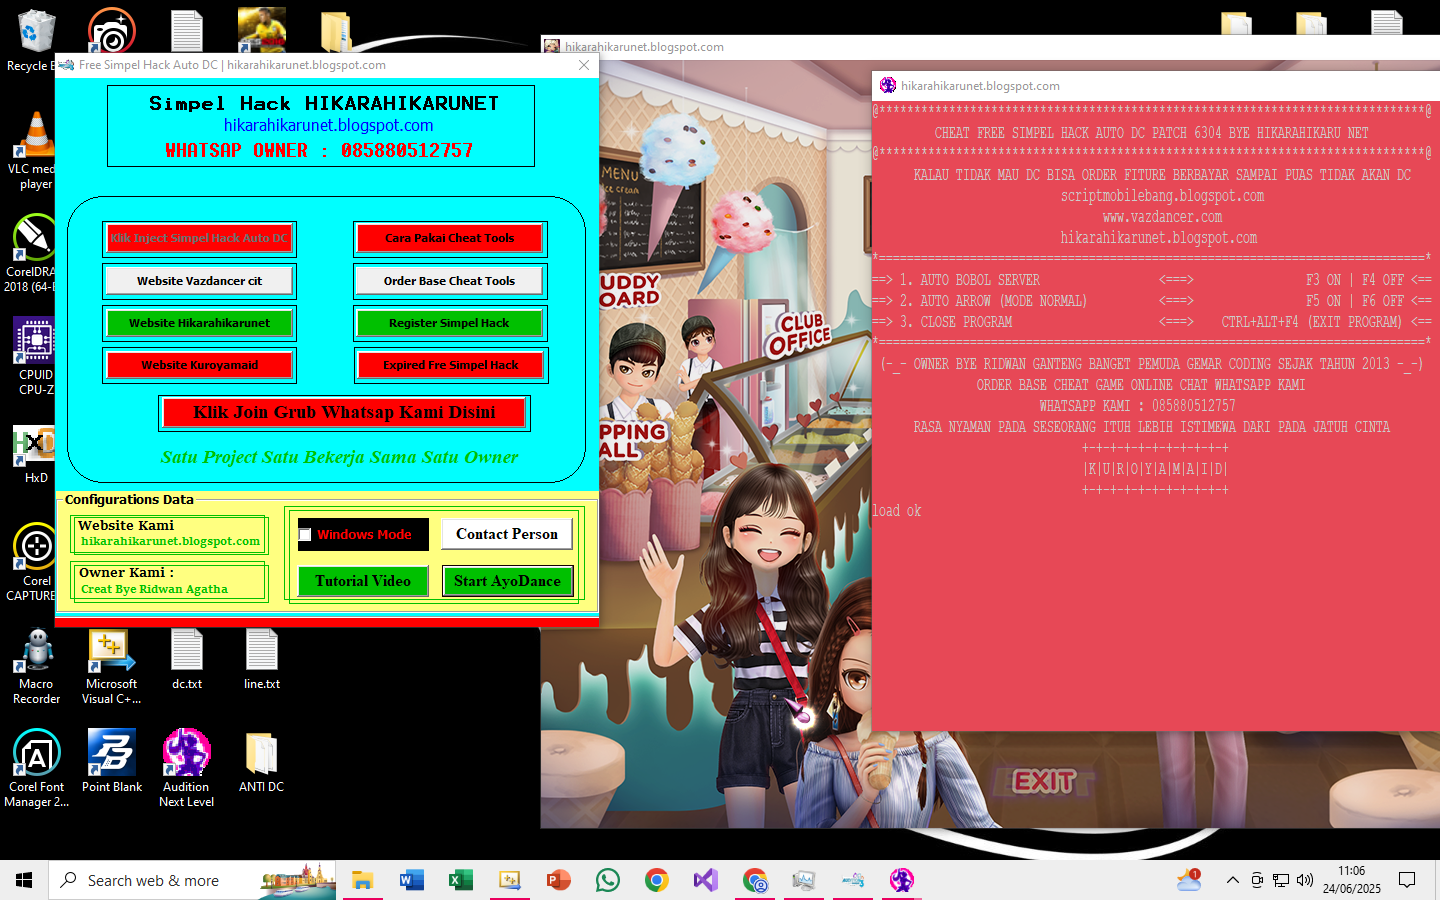Open File Explorer from taskbar
This screenshot has height=900, width=1440.
click(362, 880)
